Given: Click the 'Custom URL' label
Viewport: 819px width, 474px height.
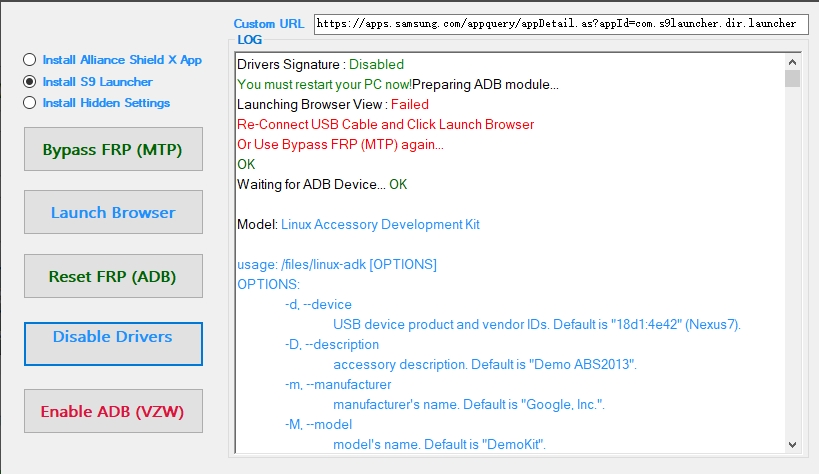Looking at the screenshot, I should (268, 24).
